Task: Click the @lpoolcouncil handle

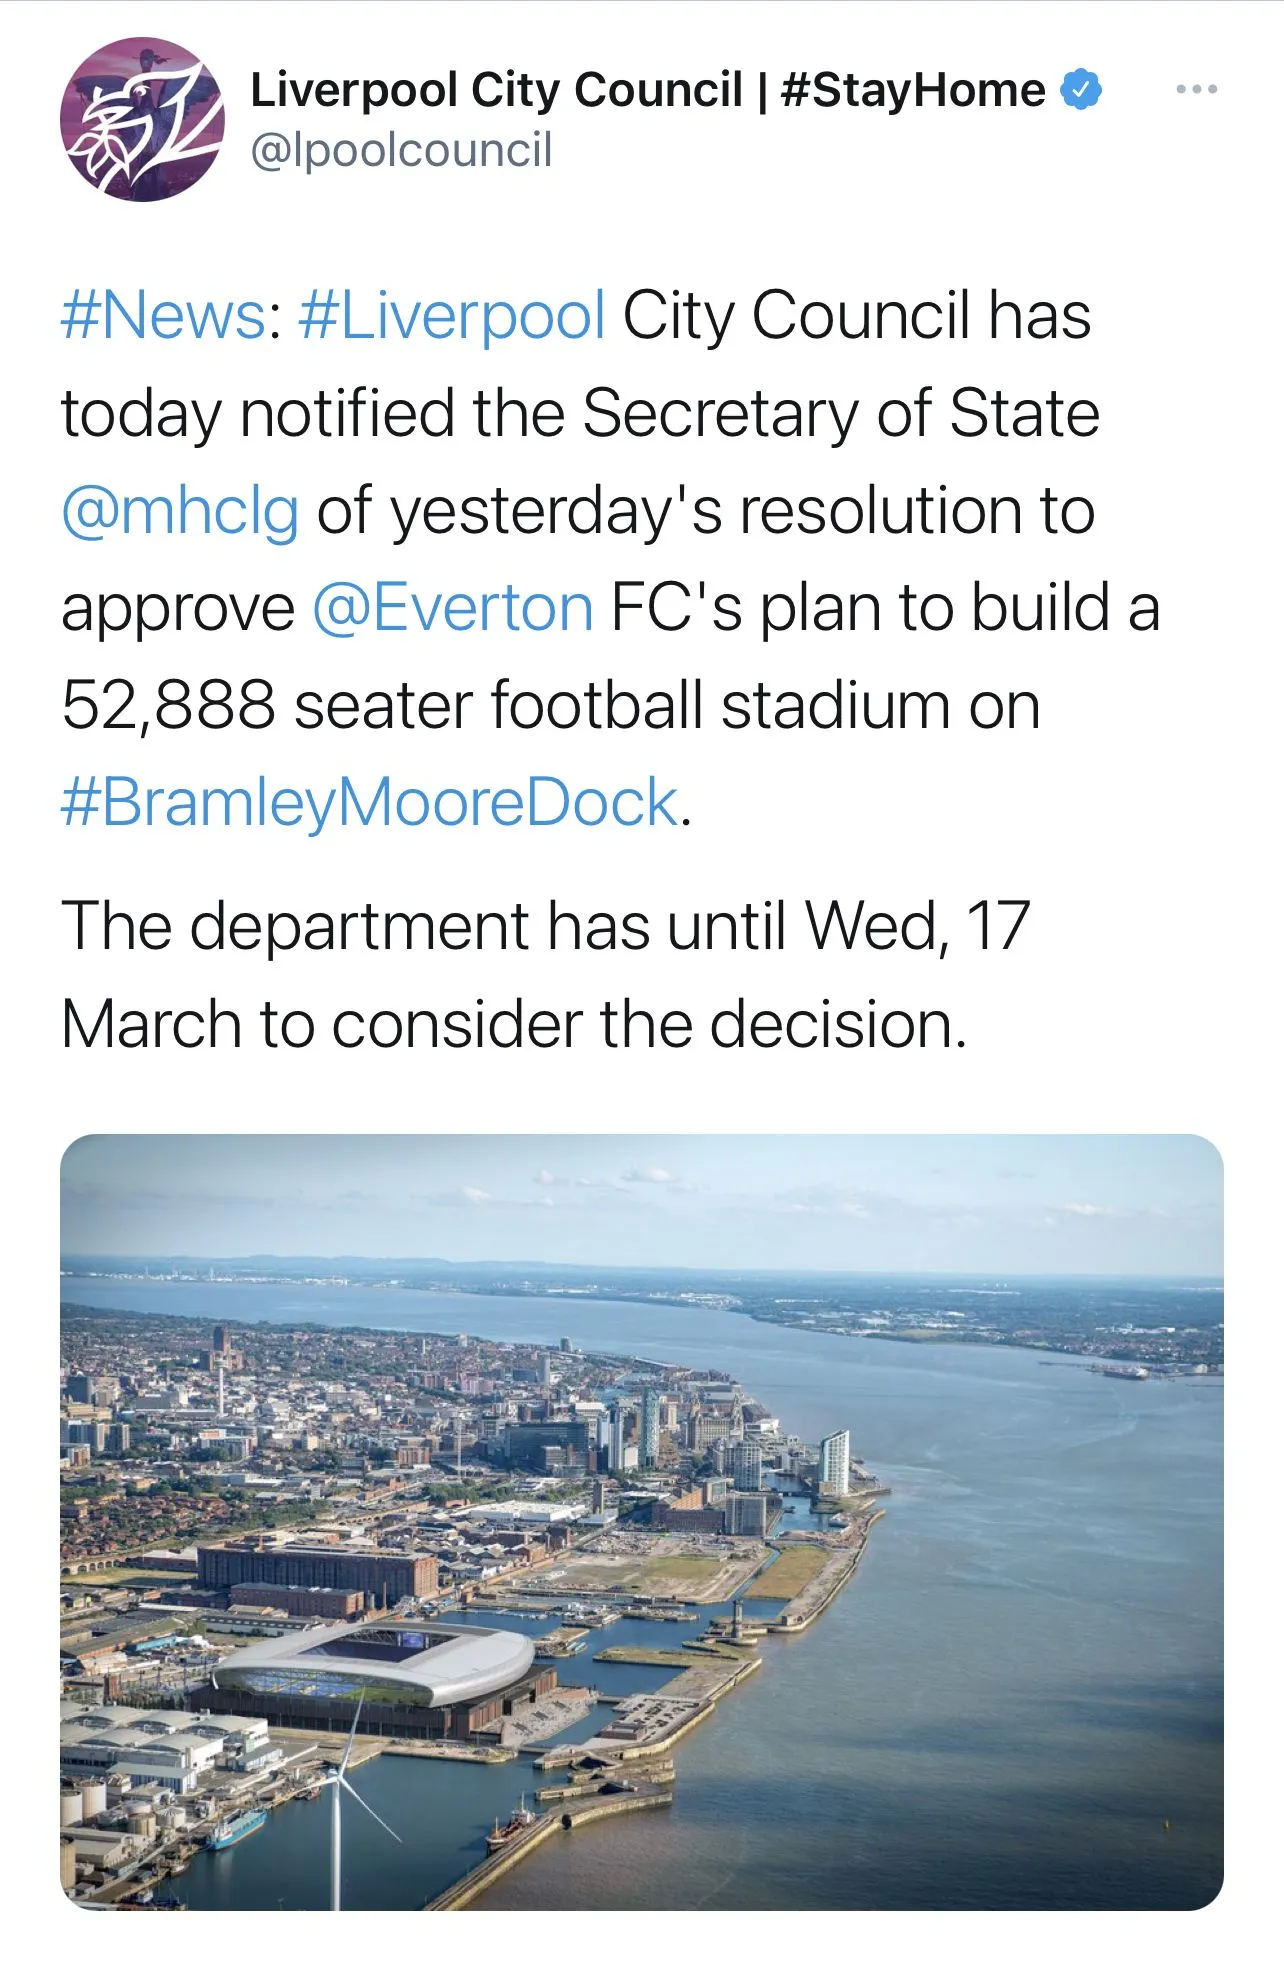Action: [401, 151]
